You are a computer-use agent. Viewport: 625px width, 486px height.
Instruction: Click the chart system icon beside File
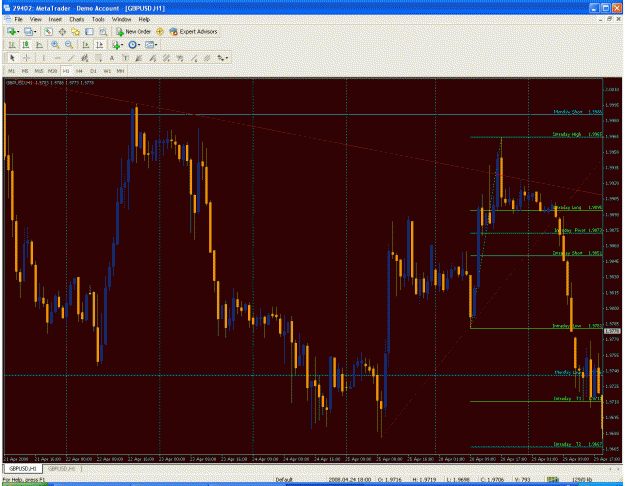tap(8, 19)
